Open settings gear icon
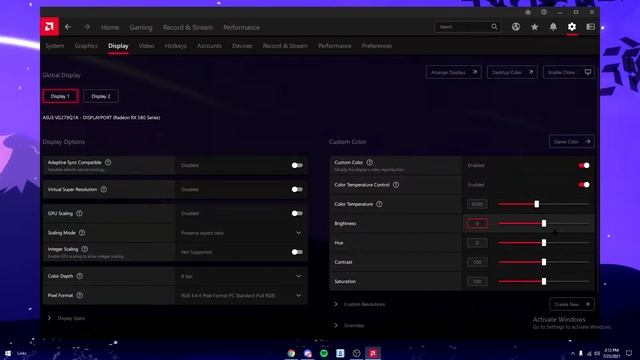640x360 pixels. (x=572, y=27)
